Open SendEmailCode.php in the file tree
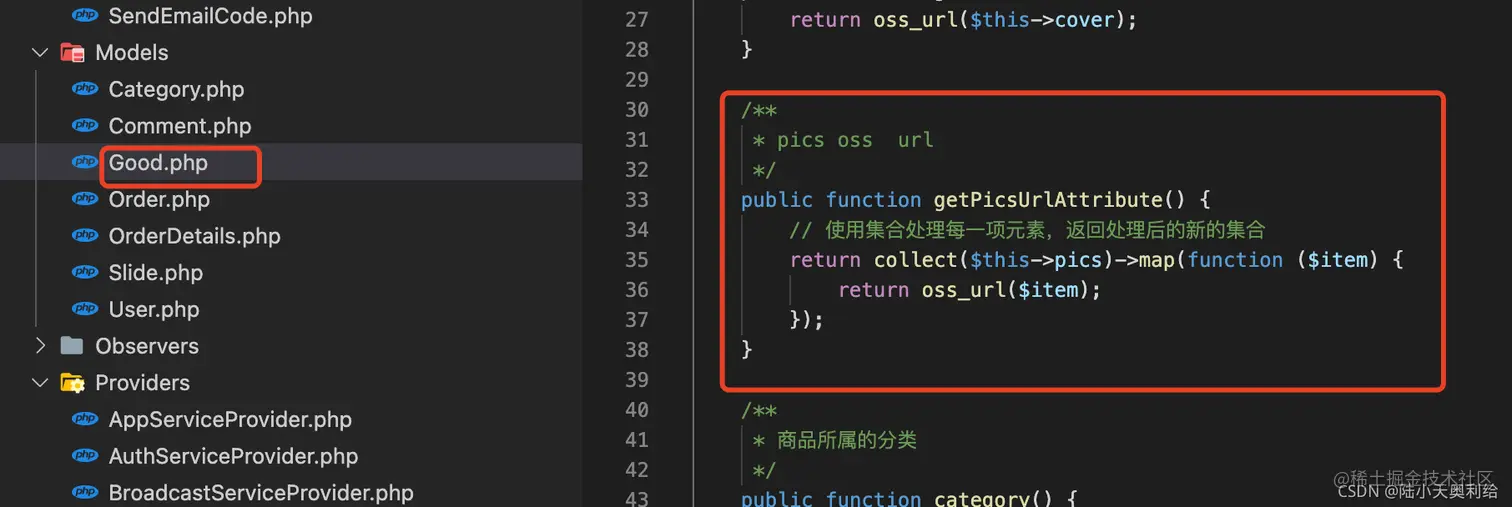The height and width of the screenshot is (507, 1512). (x=210, y=16)
